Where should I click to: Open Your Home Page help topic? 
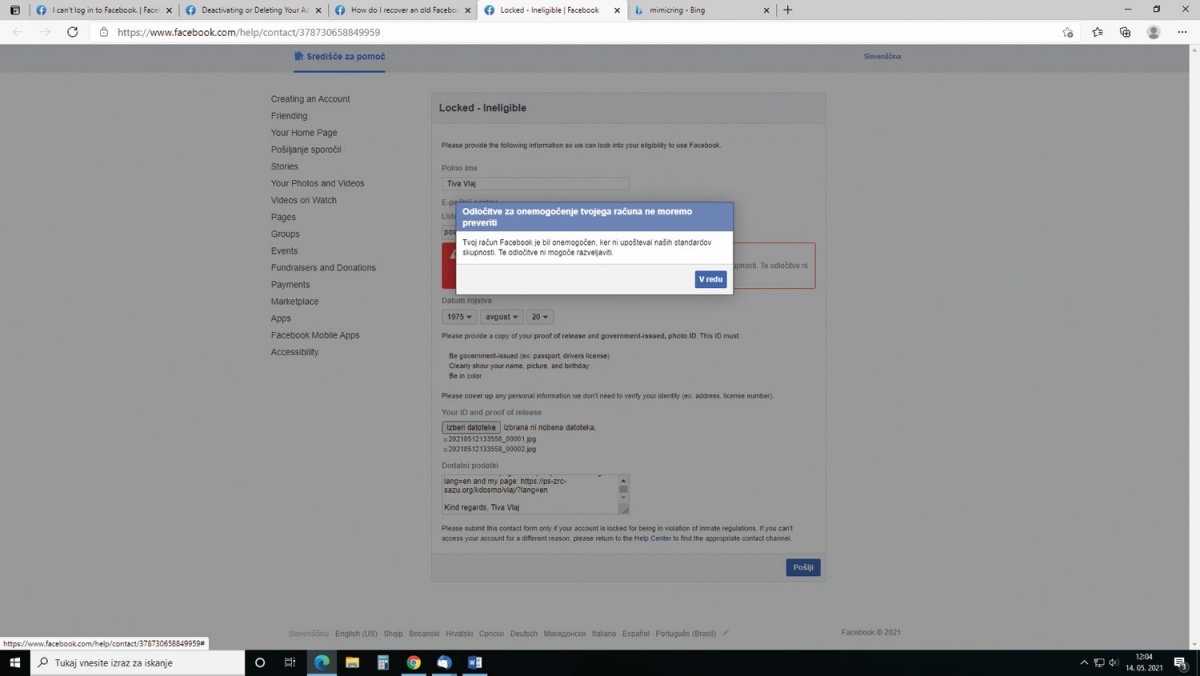point(304,133)
